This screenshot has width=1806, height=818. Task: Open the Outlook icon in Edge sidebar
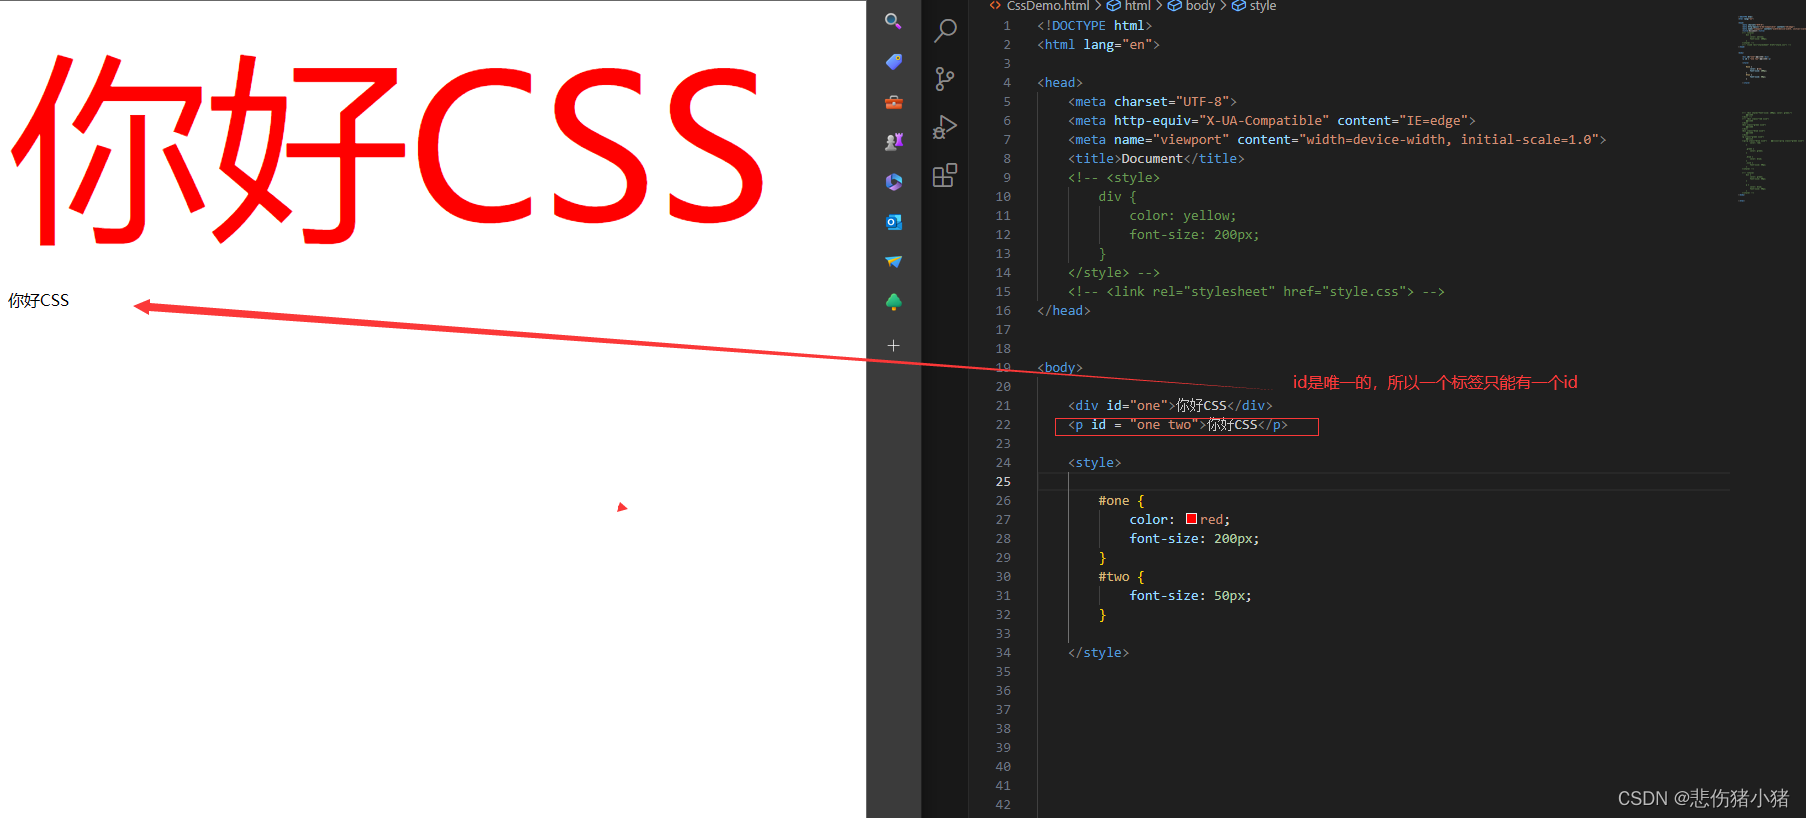tap(893, 222)
